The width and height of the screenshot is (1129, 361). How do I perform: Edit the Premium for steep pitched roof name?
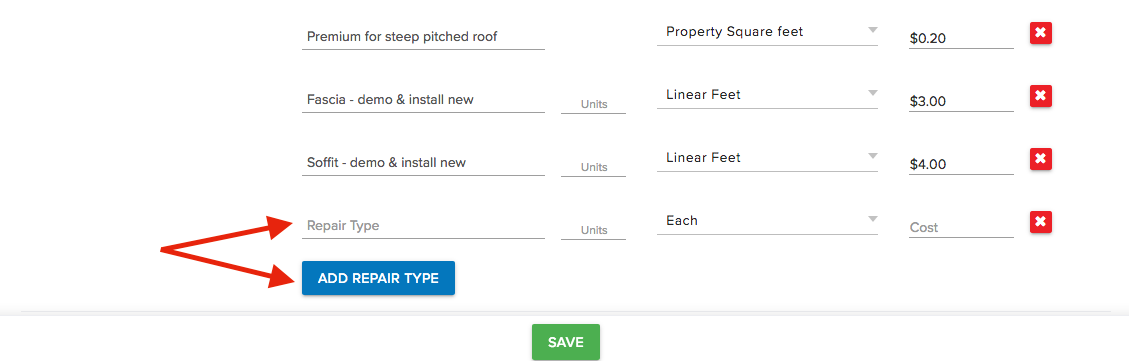click(423, 37)
